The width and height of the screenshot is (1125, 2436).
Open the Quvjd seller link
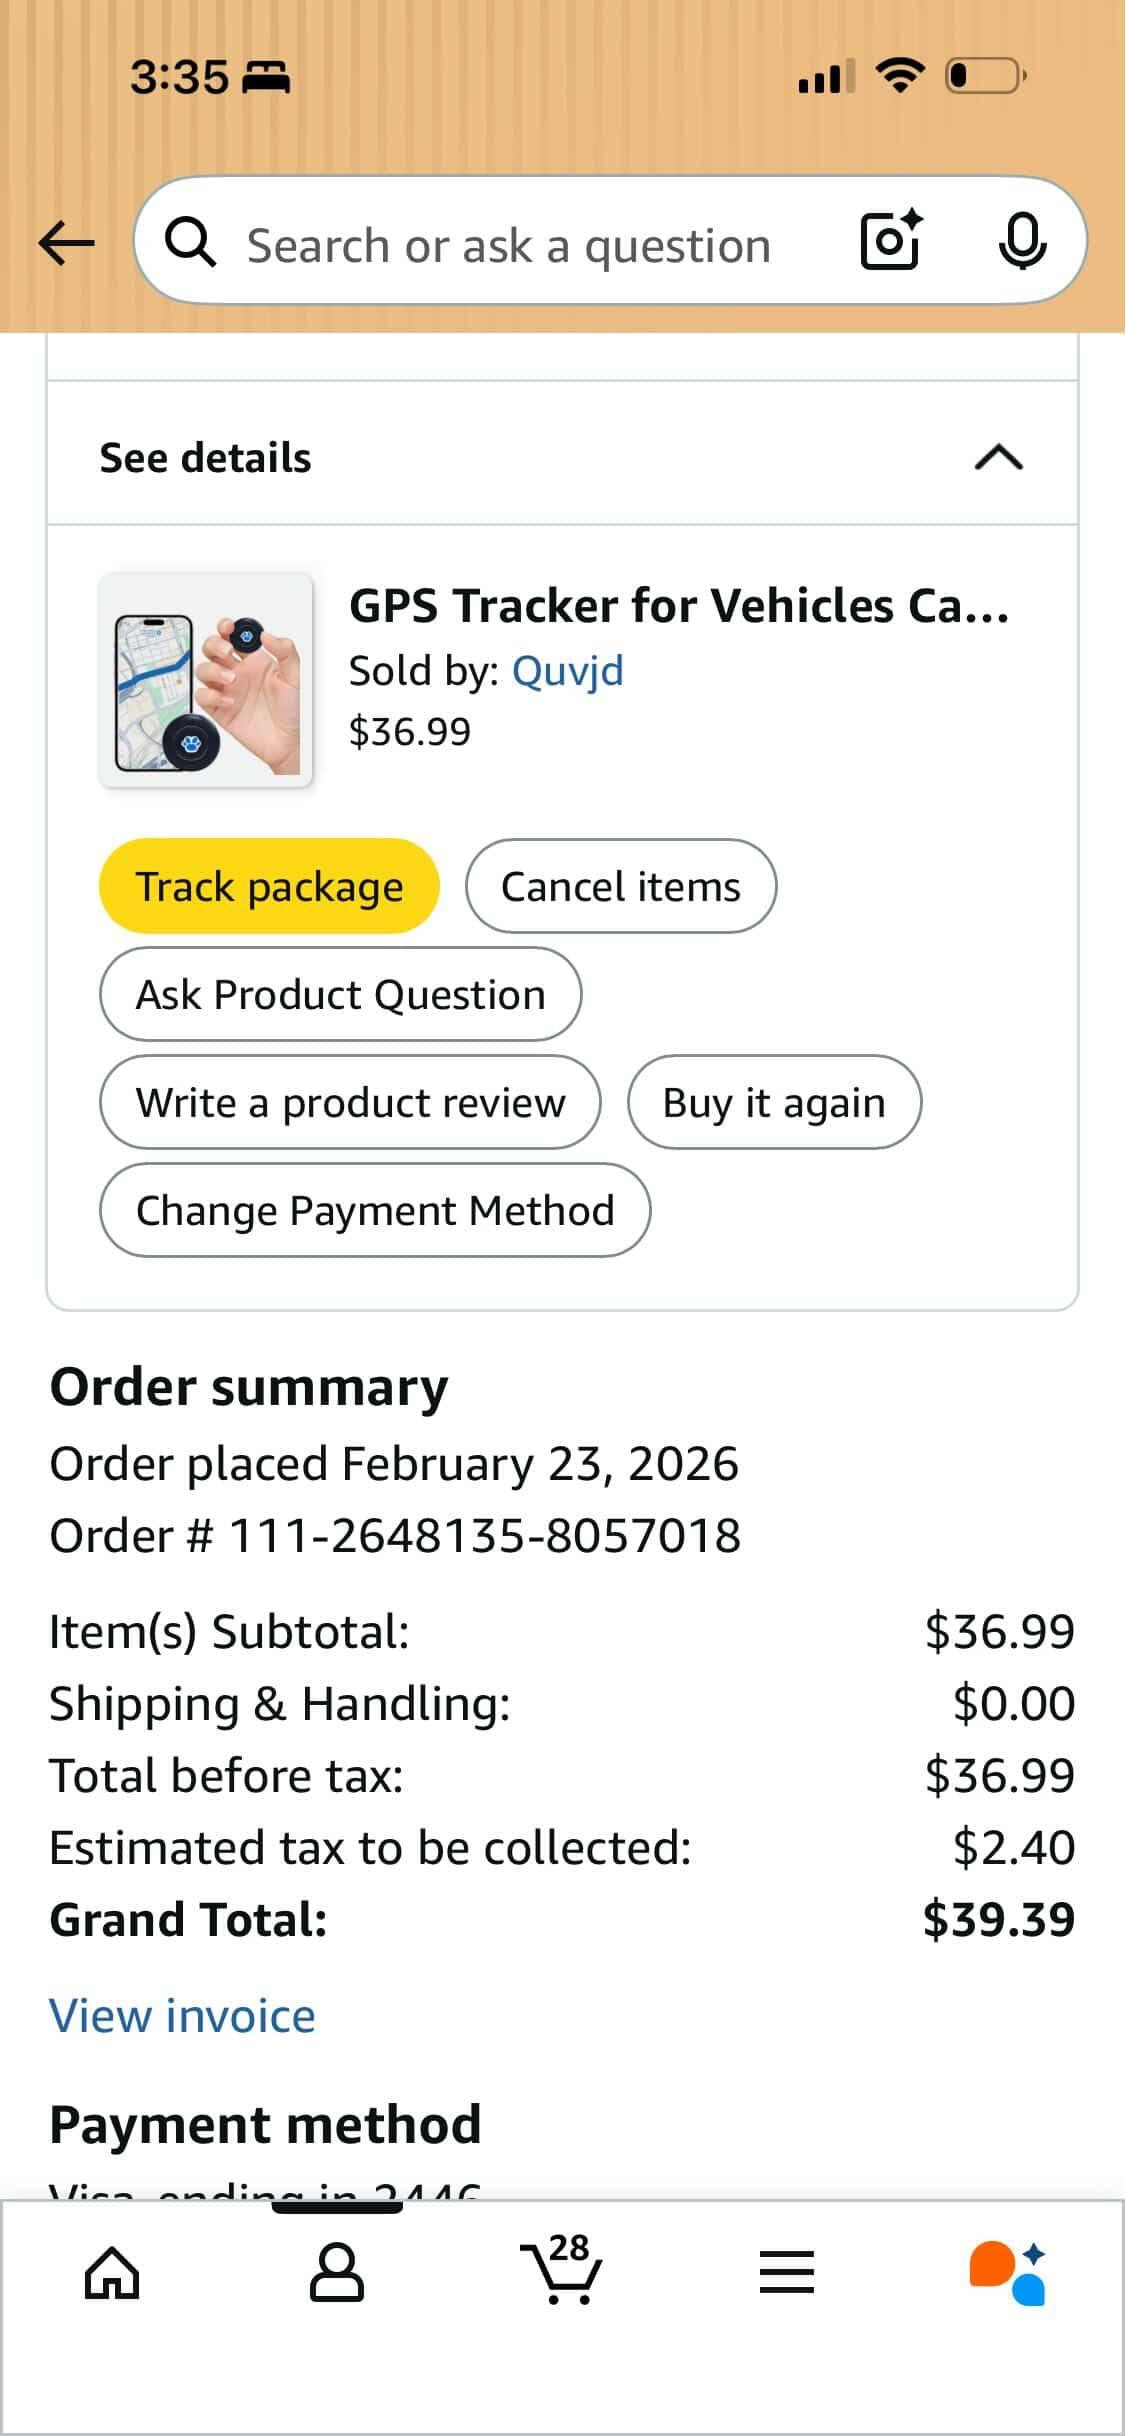[567, 670]
